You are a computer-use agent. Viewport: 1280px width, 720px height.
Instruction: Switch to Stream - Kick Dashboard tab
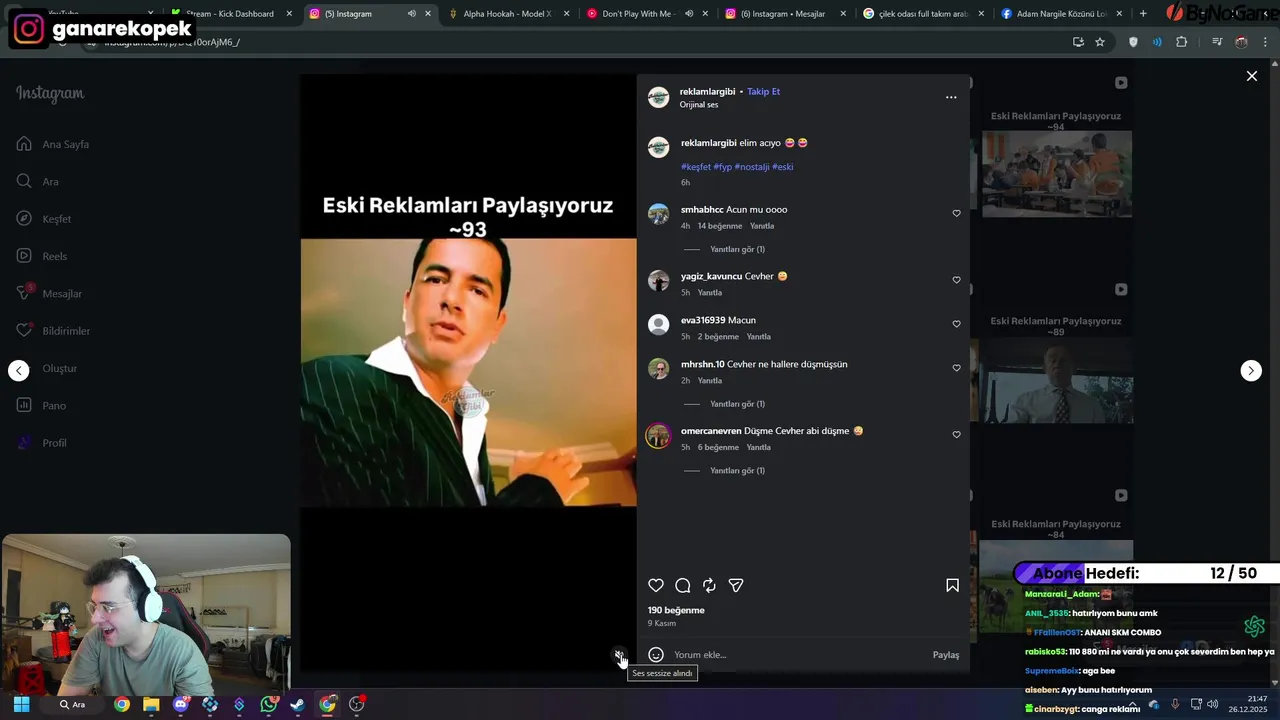[x=229, y=14]
